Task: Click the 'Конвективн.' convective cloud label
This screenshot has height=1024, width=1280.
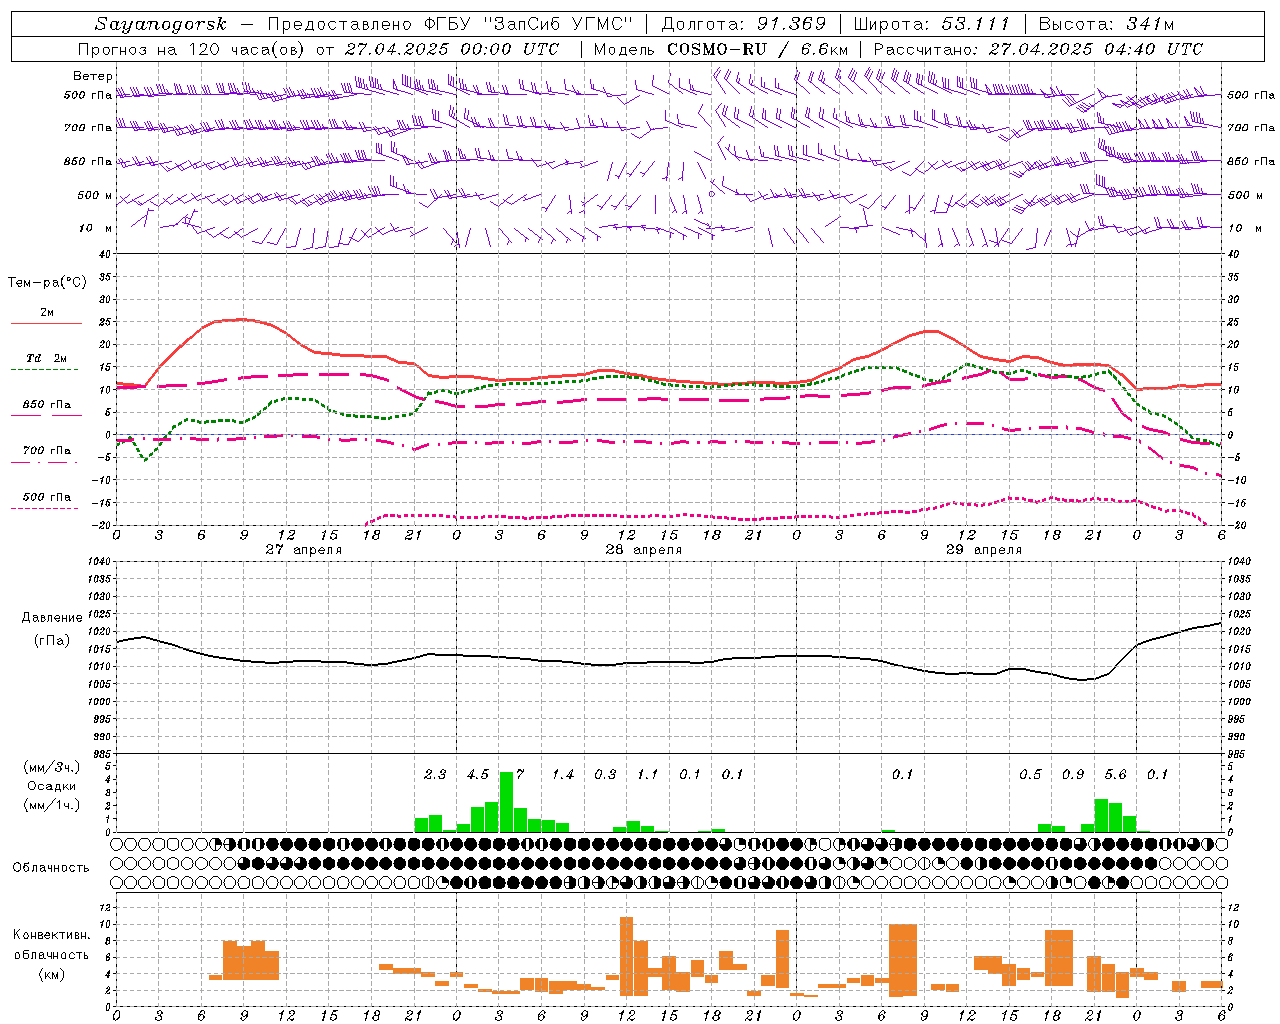Action: (51, 935)
